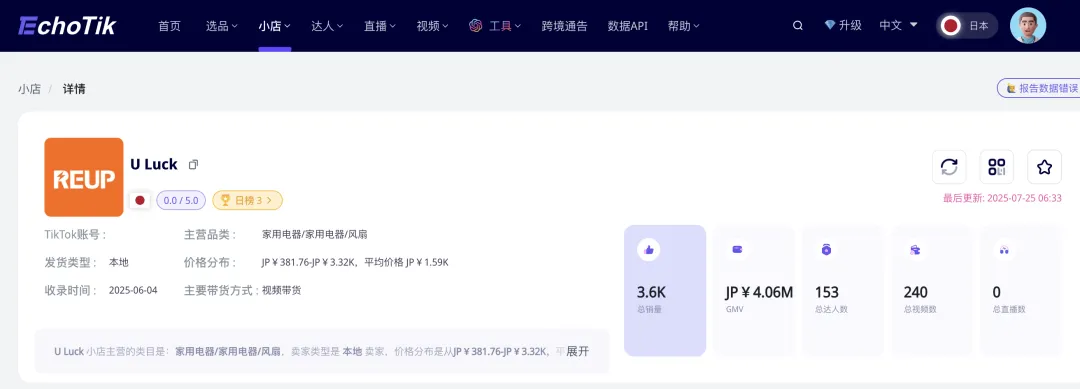Viewport: 1080px width, 389px height.
Task: Click the 0.0 / 5.0 rating badge
Action: click(181, 200)
